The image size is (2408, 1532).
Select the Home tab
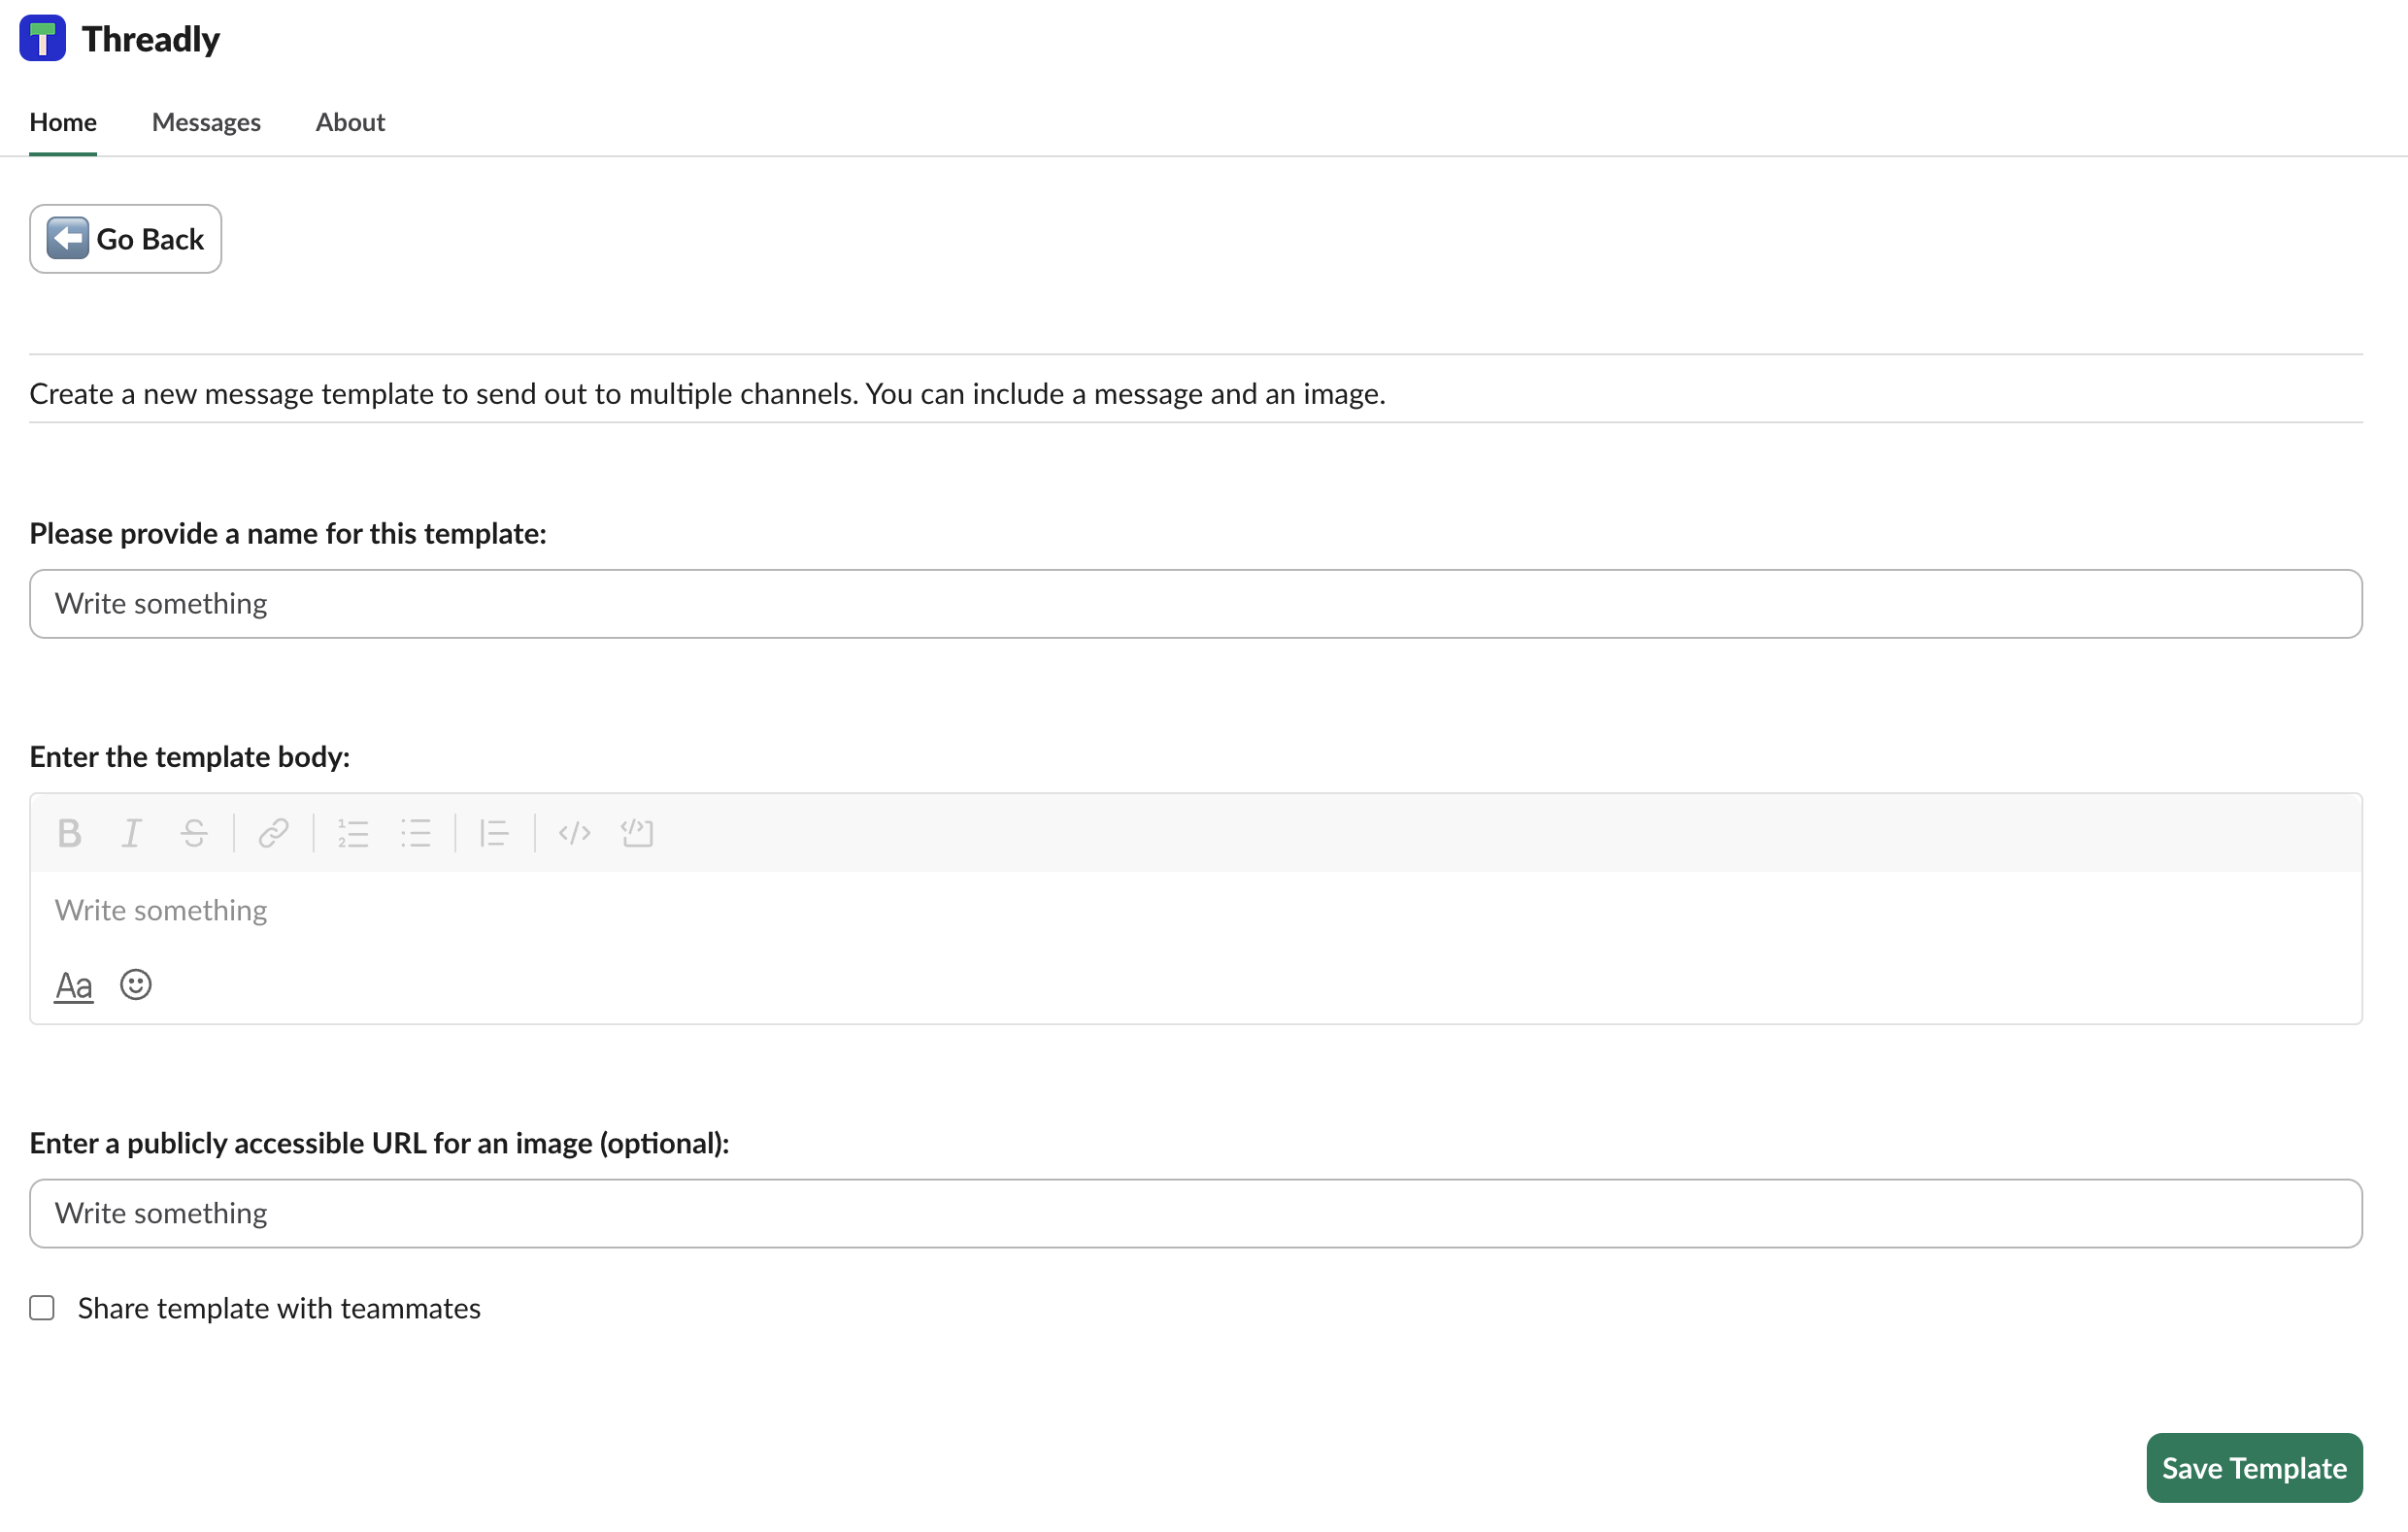coord(63,122)
